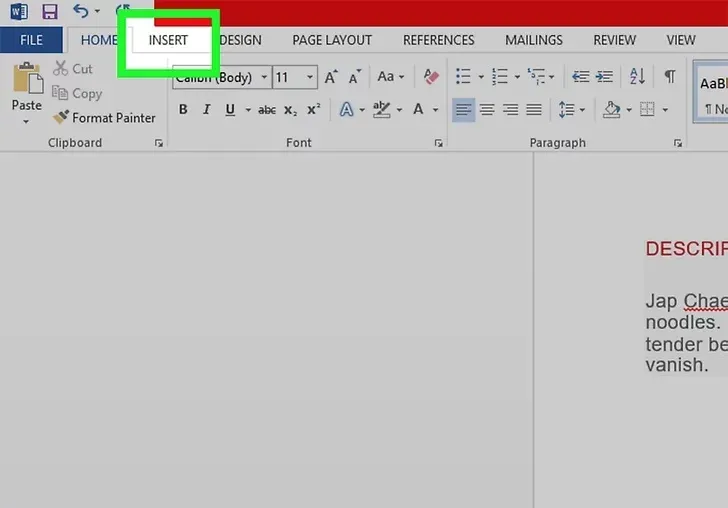This screenshot has height=508, width=728.
Task: Switch to the MAILINGS tab
Action: click(534, 40)
